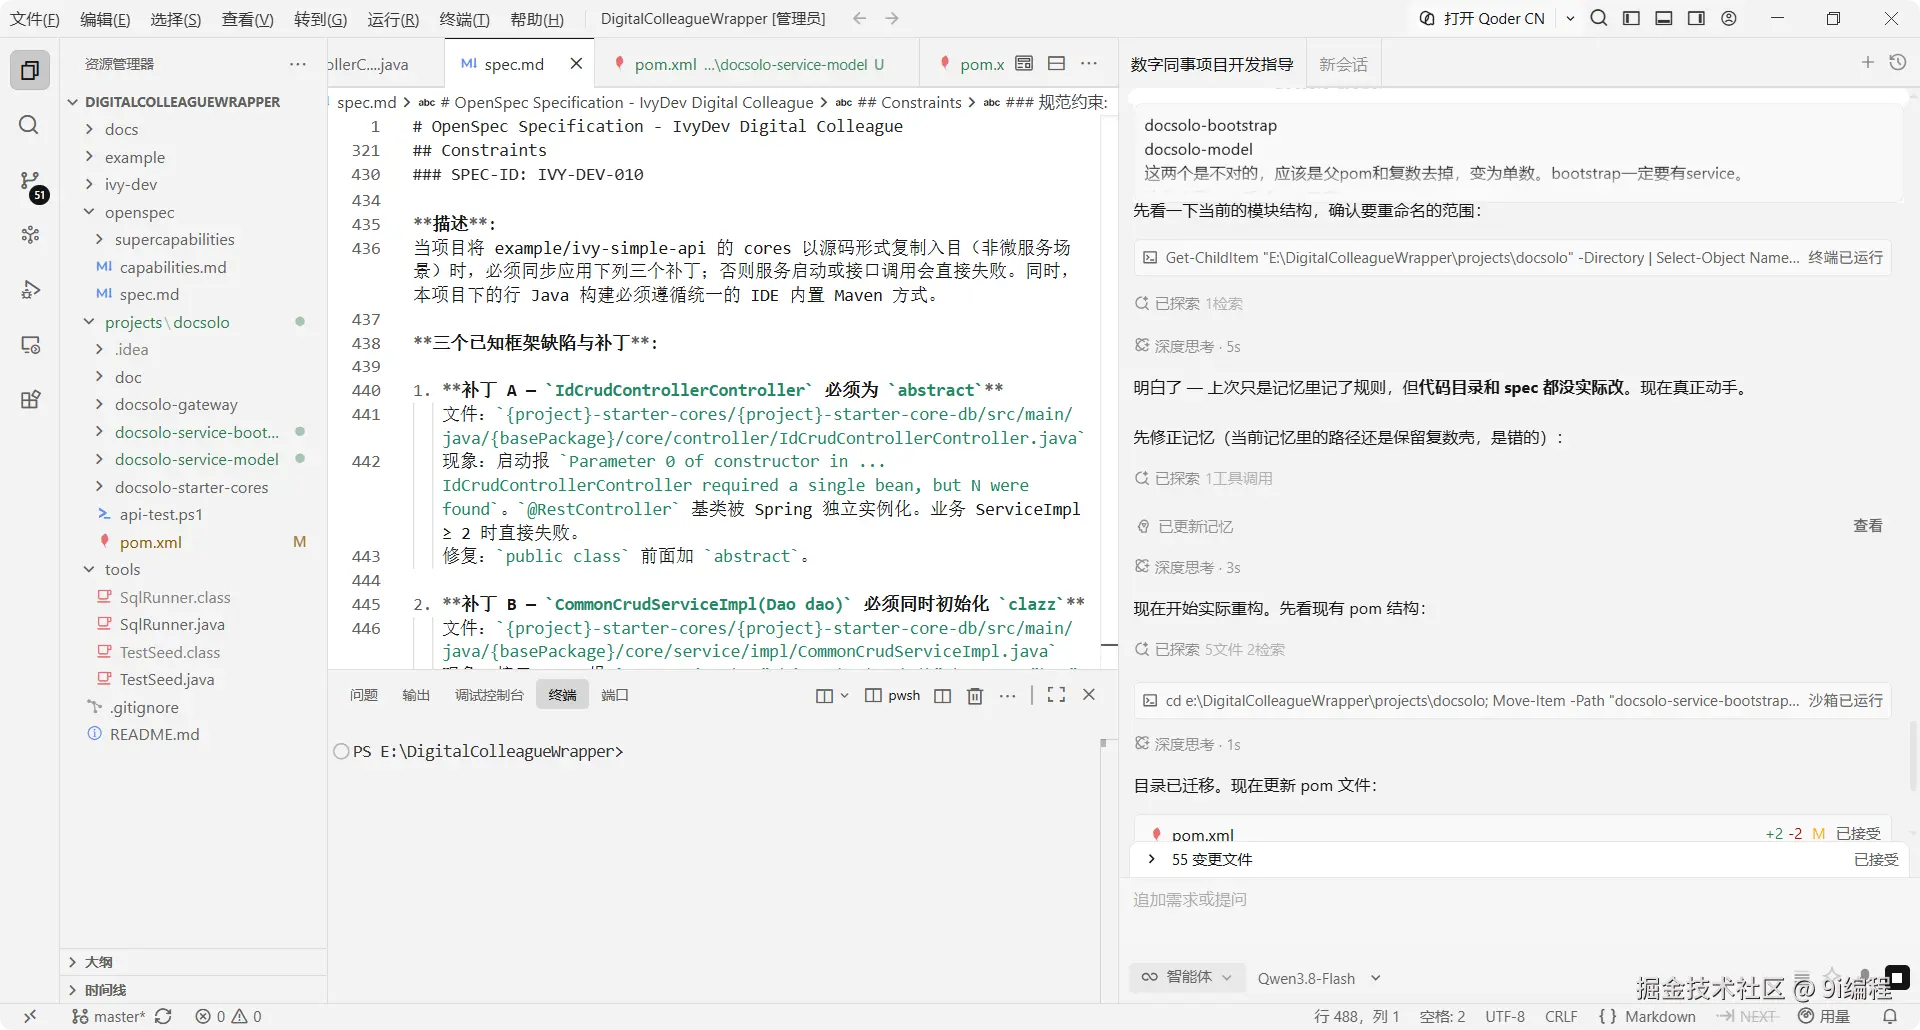This screenshot has width=1920, height=1030.
Task: Start a new chat with plus icon
Action: (x=1867, y=63)
